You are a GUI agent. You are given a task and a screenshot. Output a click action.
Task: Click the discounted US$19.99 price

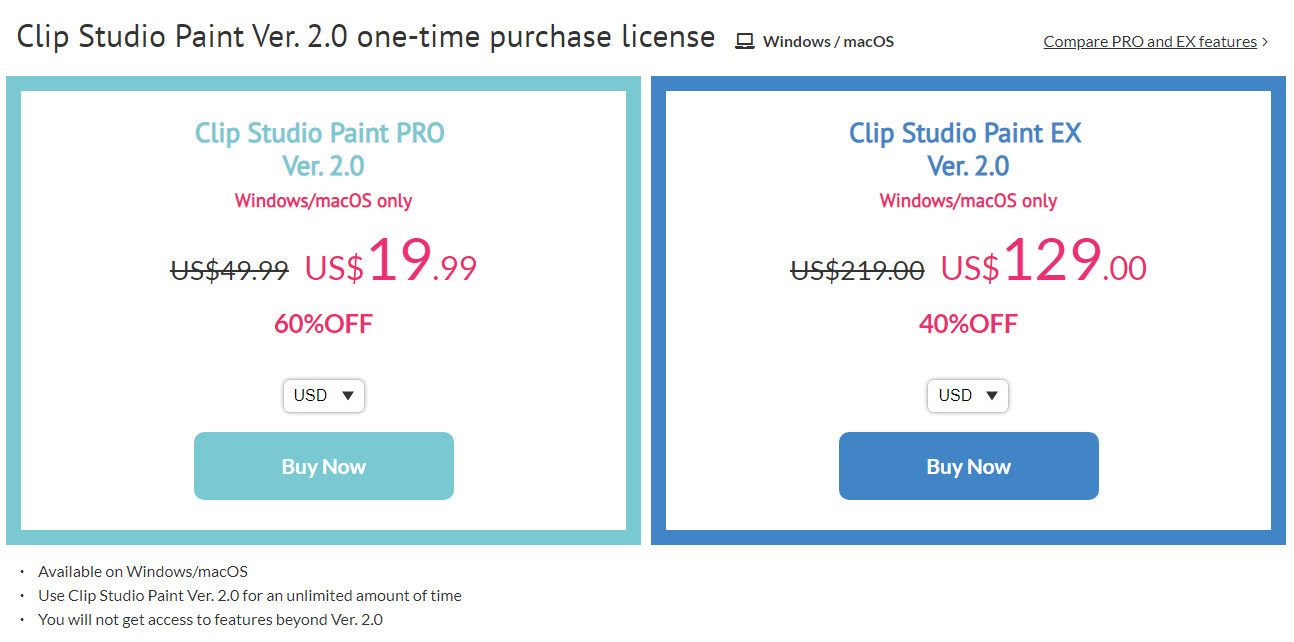[x=400, y=262]
